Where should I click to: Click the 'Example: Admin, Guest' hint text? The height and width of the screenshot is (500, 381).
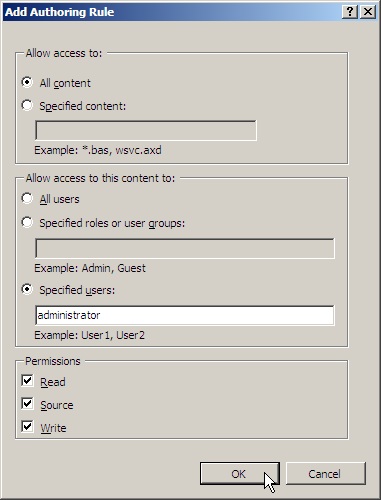(x=90, y=268)
